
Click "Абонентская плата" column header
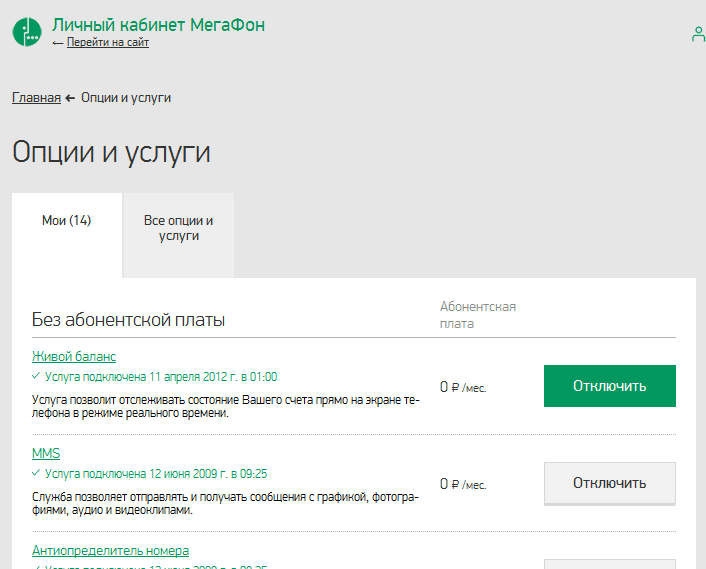pyautogui.click(x=478, y=315)
